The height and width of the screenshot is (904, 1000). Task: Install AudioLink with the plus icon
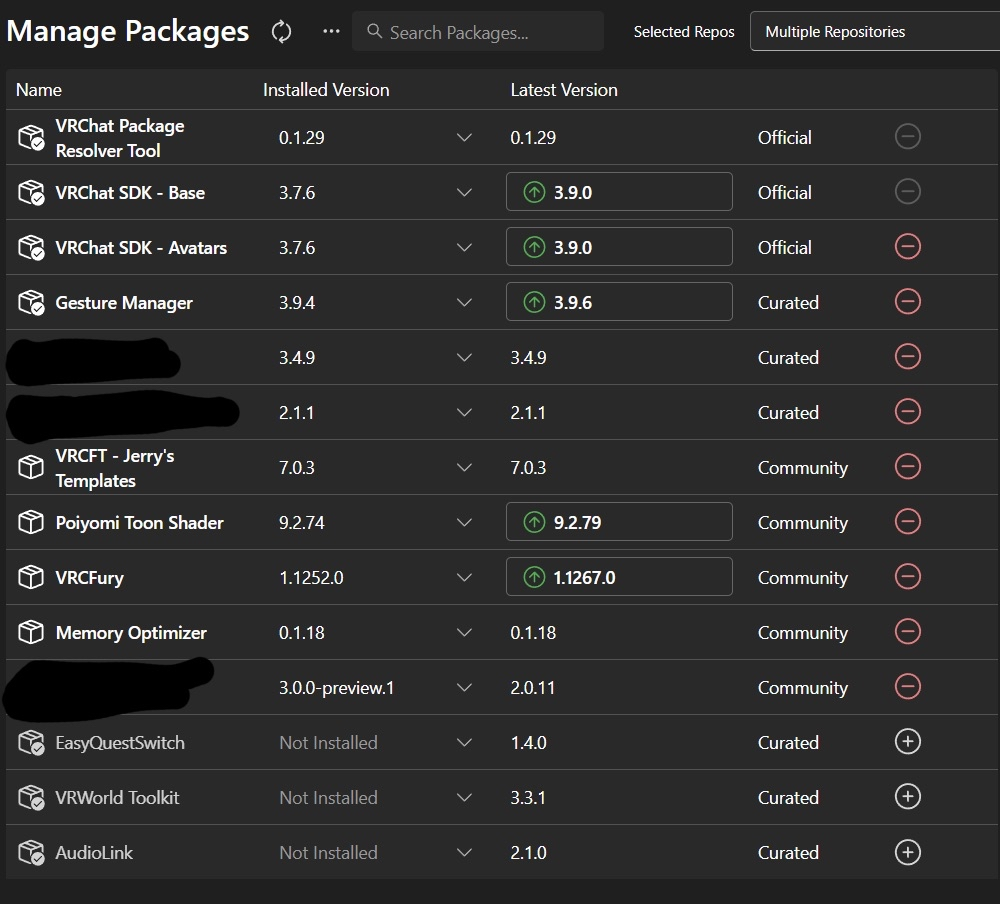[907, 852]
